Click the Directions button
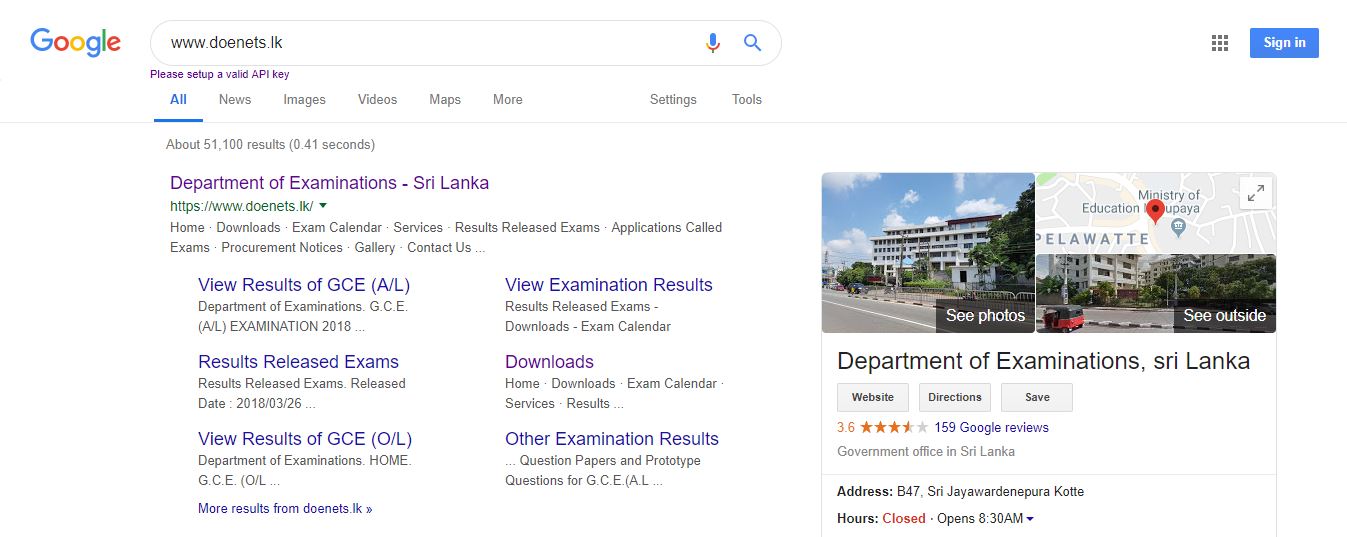 pos(955,397)
